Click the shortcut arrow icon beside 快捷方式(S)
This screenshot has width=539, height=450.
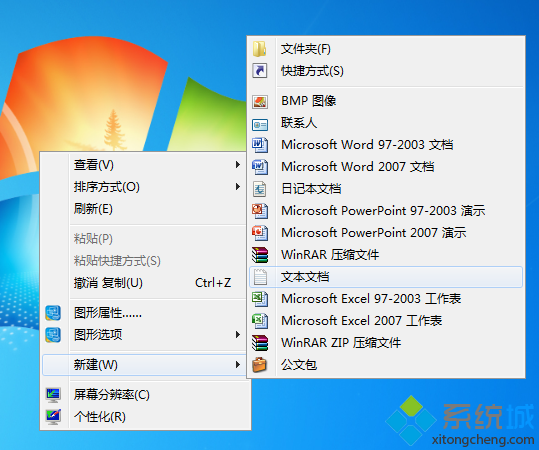(x=260, y=71)
